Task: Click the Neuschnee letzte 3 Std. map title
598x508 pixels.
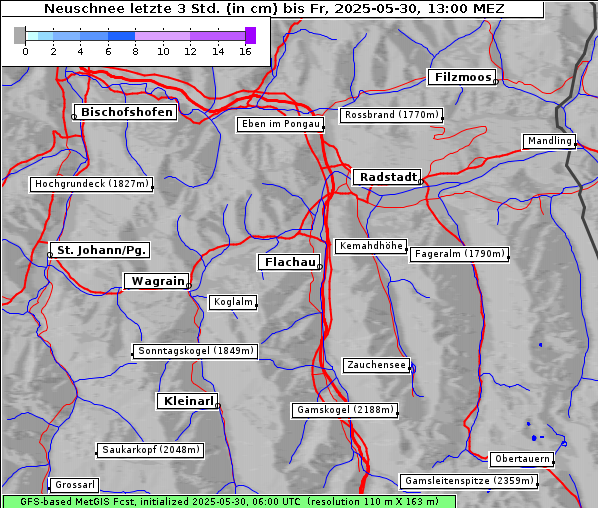Action: (274, 8)
